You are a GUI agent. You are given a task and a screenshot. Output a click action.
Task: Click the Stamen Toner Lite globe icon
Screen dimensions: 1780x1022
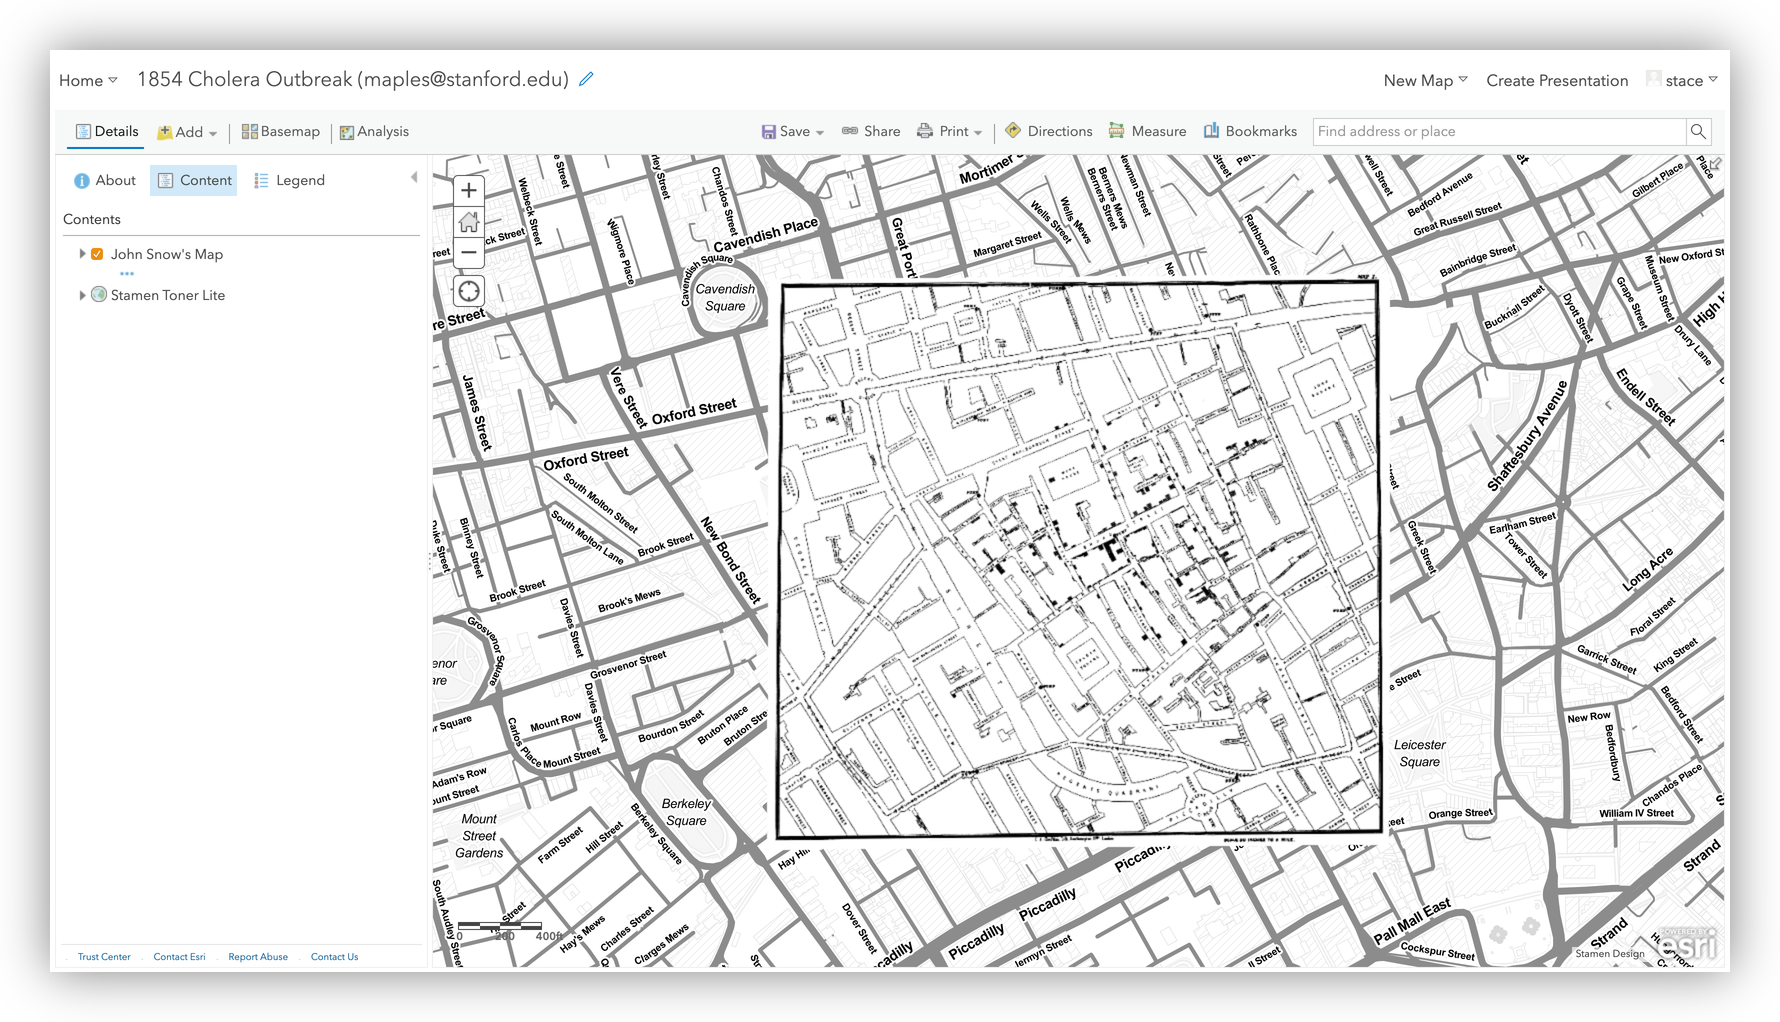point(99,294)
